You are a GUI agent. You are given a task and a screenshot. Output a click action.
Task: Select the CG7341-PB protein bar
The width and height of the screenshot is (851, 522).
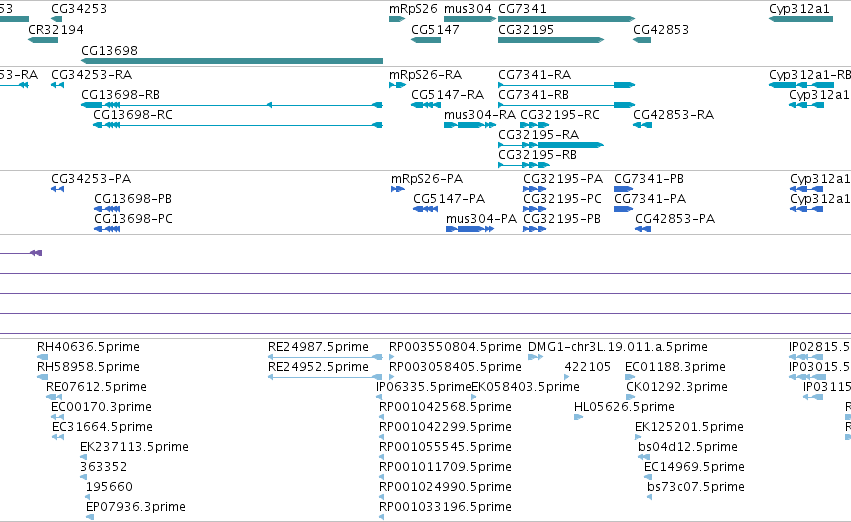click(624, 189)
